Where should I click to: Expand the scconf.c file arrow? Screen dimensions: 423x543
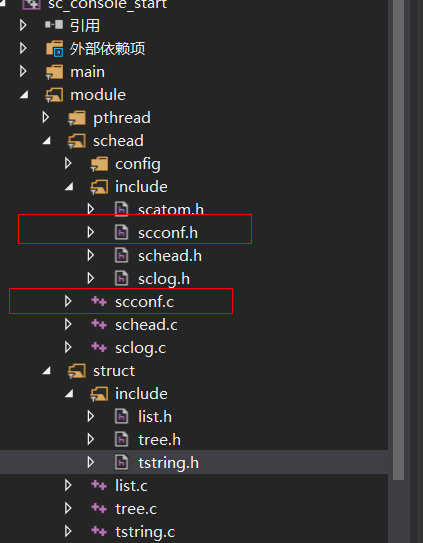pos(68,301)
